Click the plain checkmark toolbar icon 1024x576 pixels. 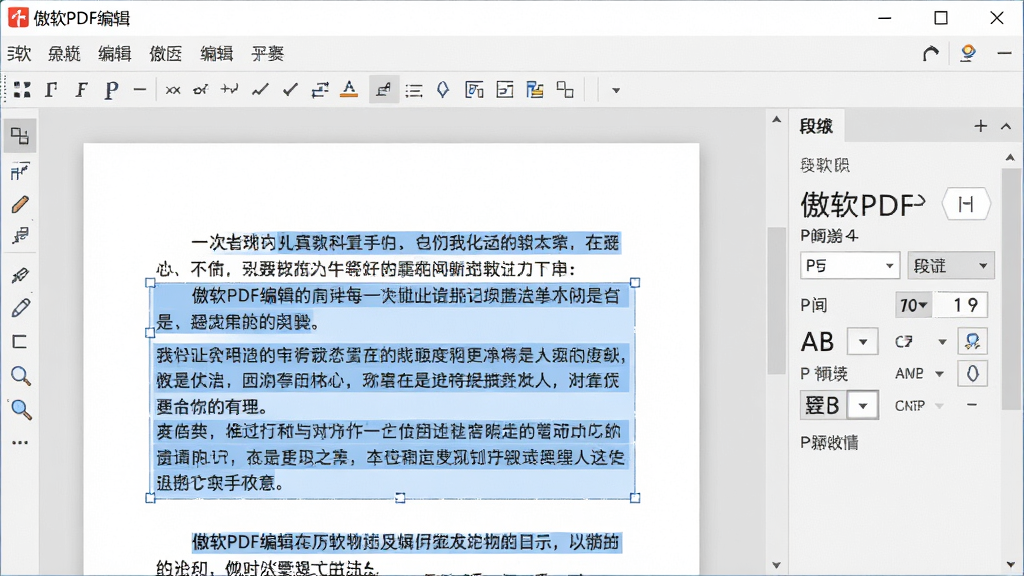(x=290, y=89)
